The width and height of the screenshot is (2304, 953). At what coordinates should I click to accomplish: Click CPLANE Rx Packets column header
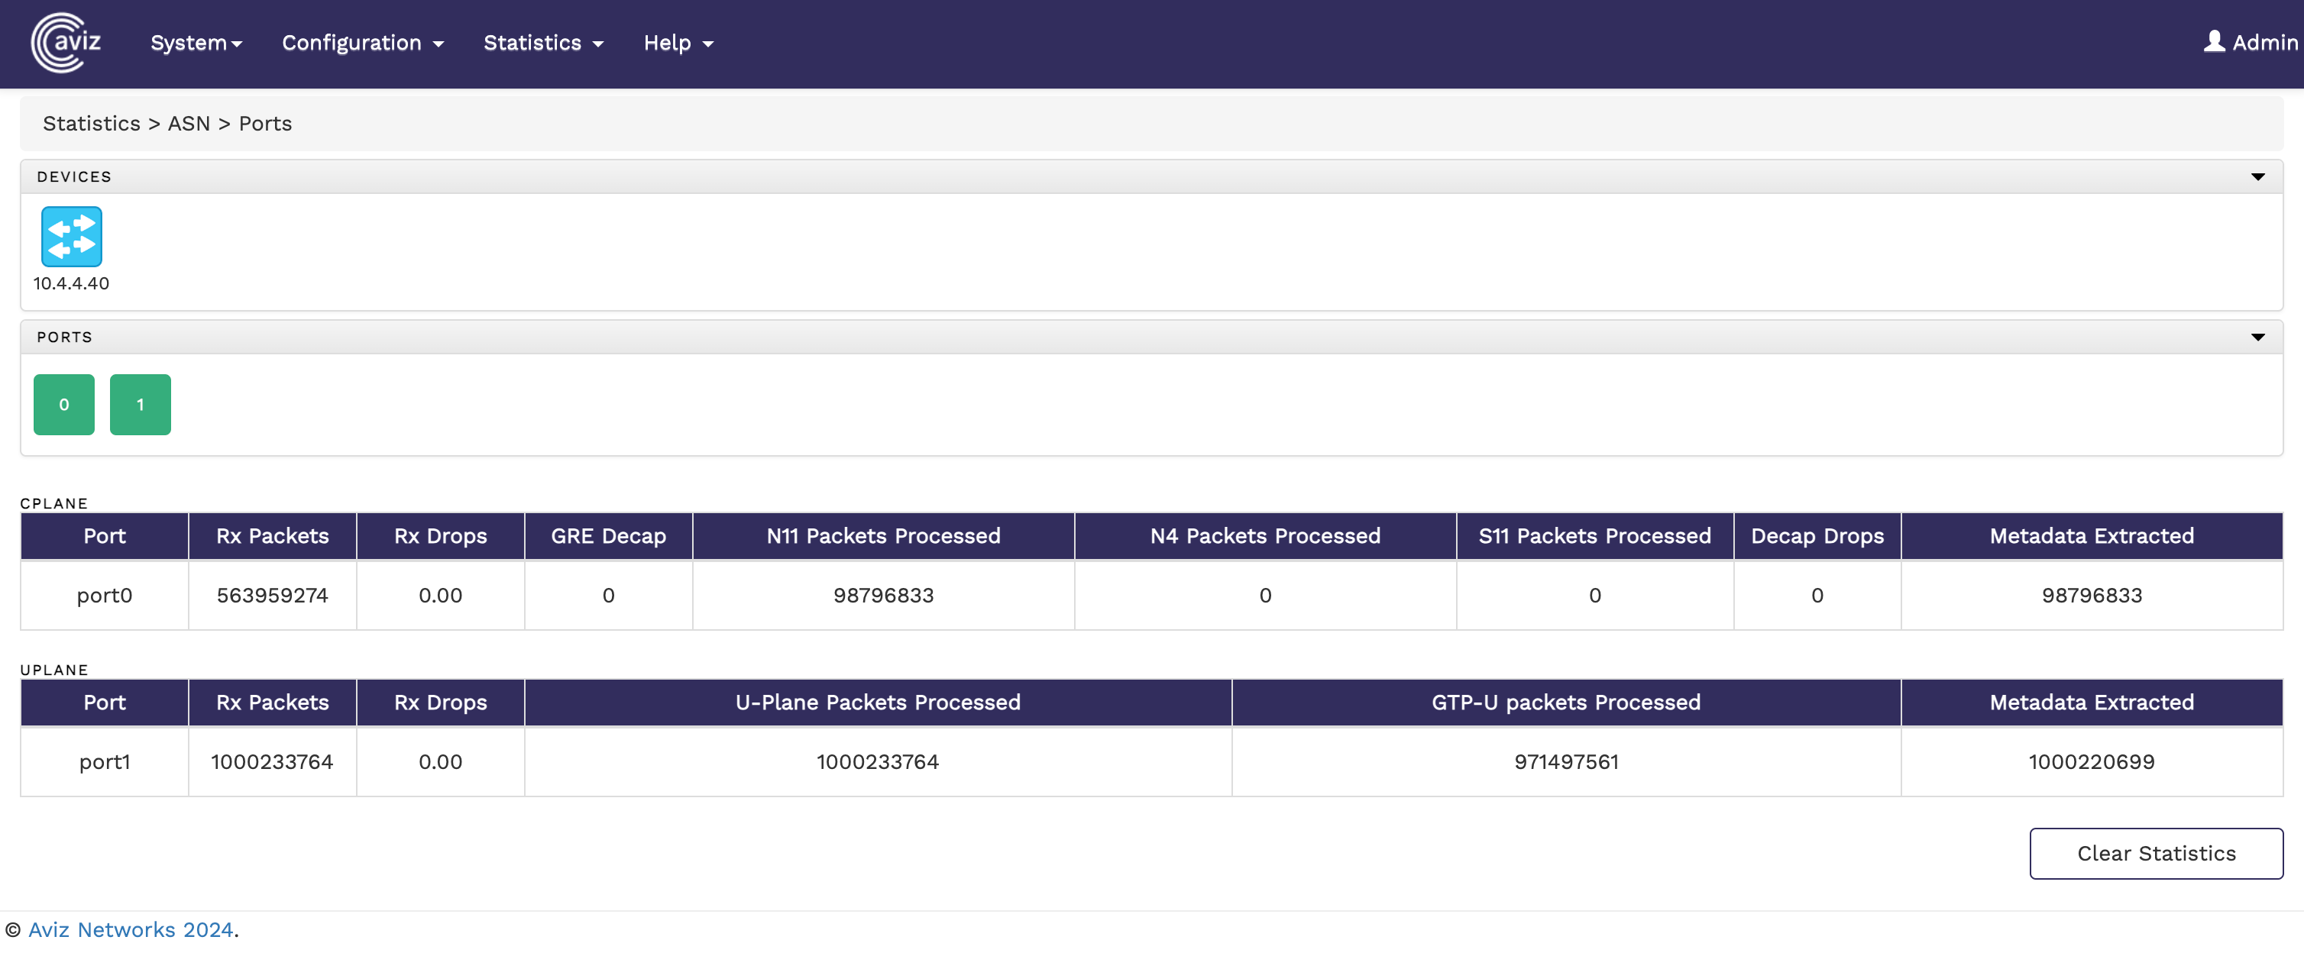[272, 536]
